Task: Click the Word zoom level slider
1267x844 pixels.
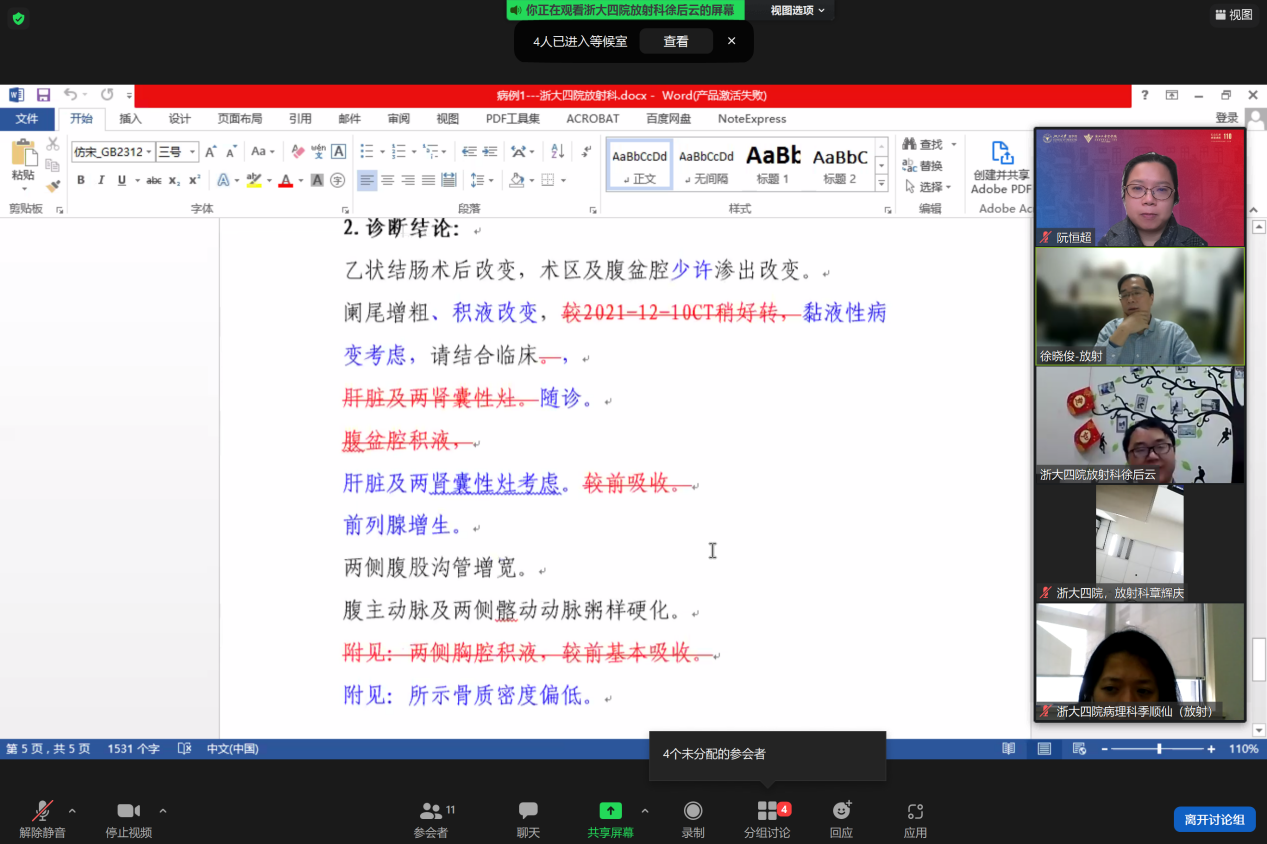Action: click(x=1159, y=749)
